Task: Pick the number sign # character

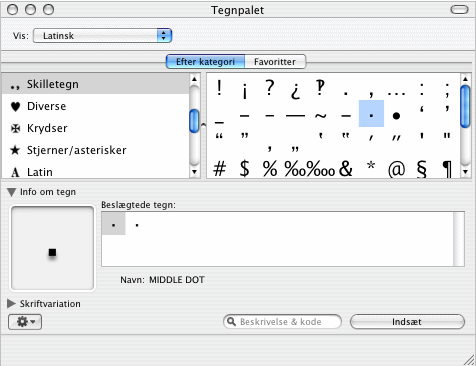Action: [219, 168]
